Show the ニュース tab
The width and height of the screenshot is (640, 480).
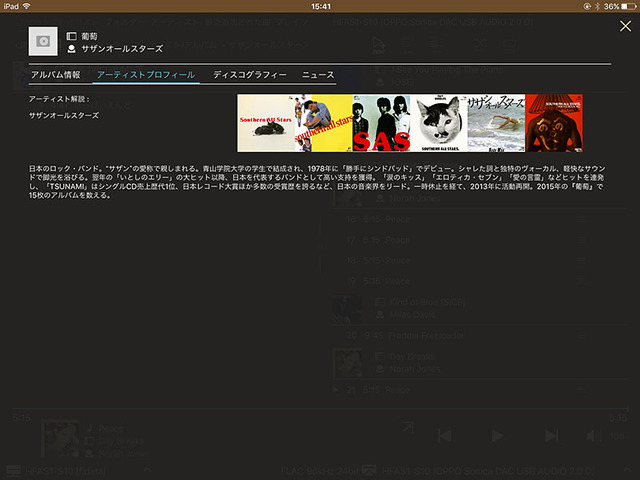point(318,75)
